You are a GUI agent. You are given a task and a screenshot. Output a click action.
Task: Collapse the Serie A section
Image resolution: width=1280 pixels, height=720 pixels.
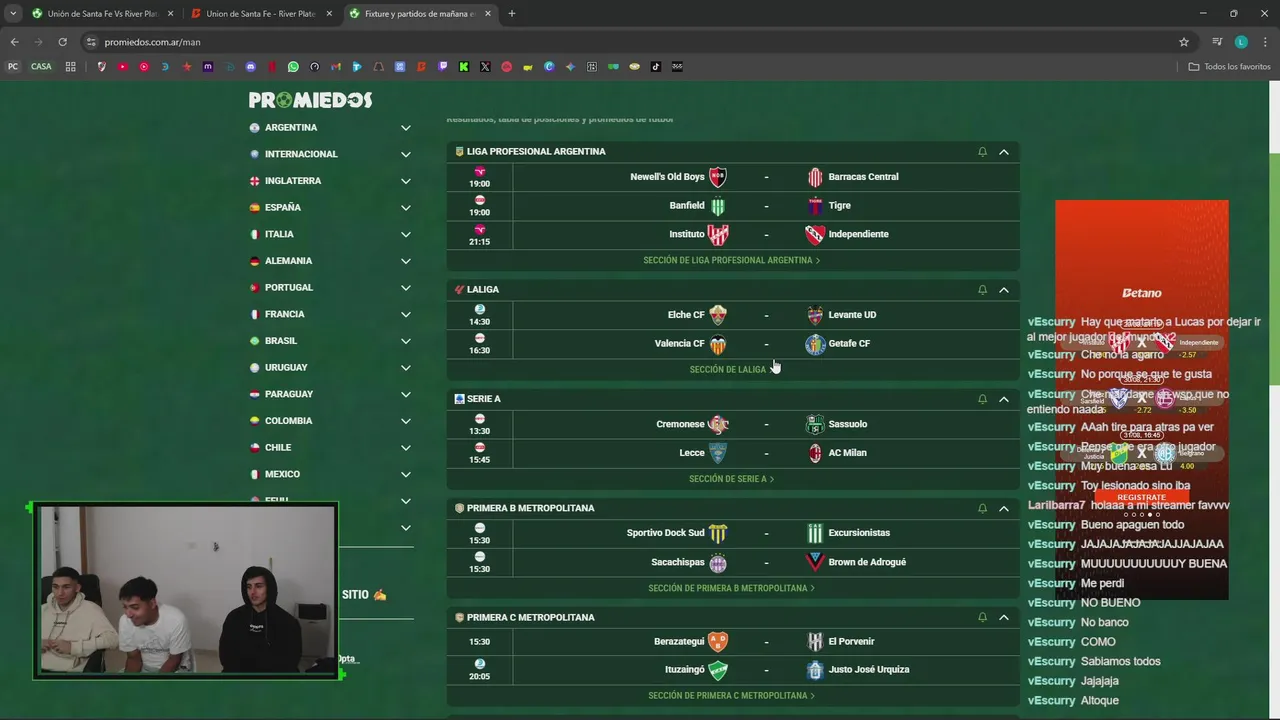point(1004,399)
